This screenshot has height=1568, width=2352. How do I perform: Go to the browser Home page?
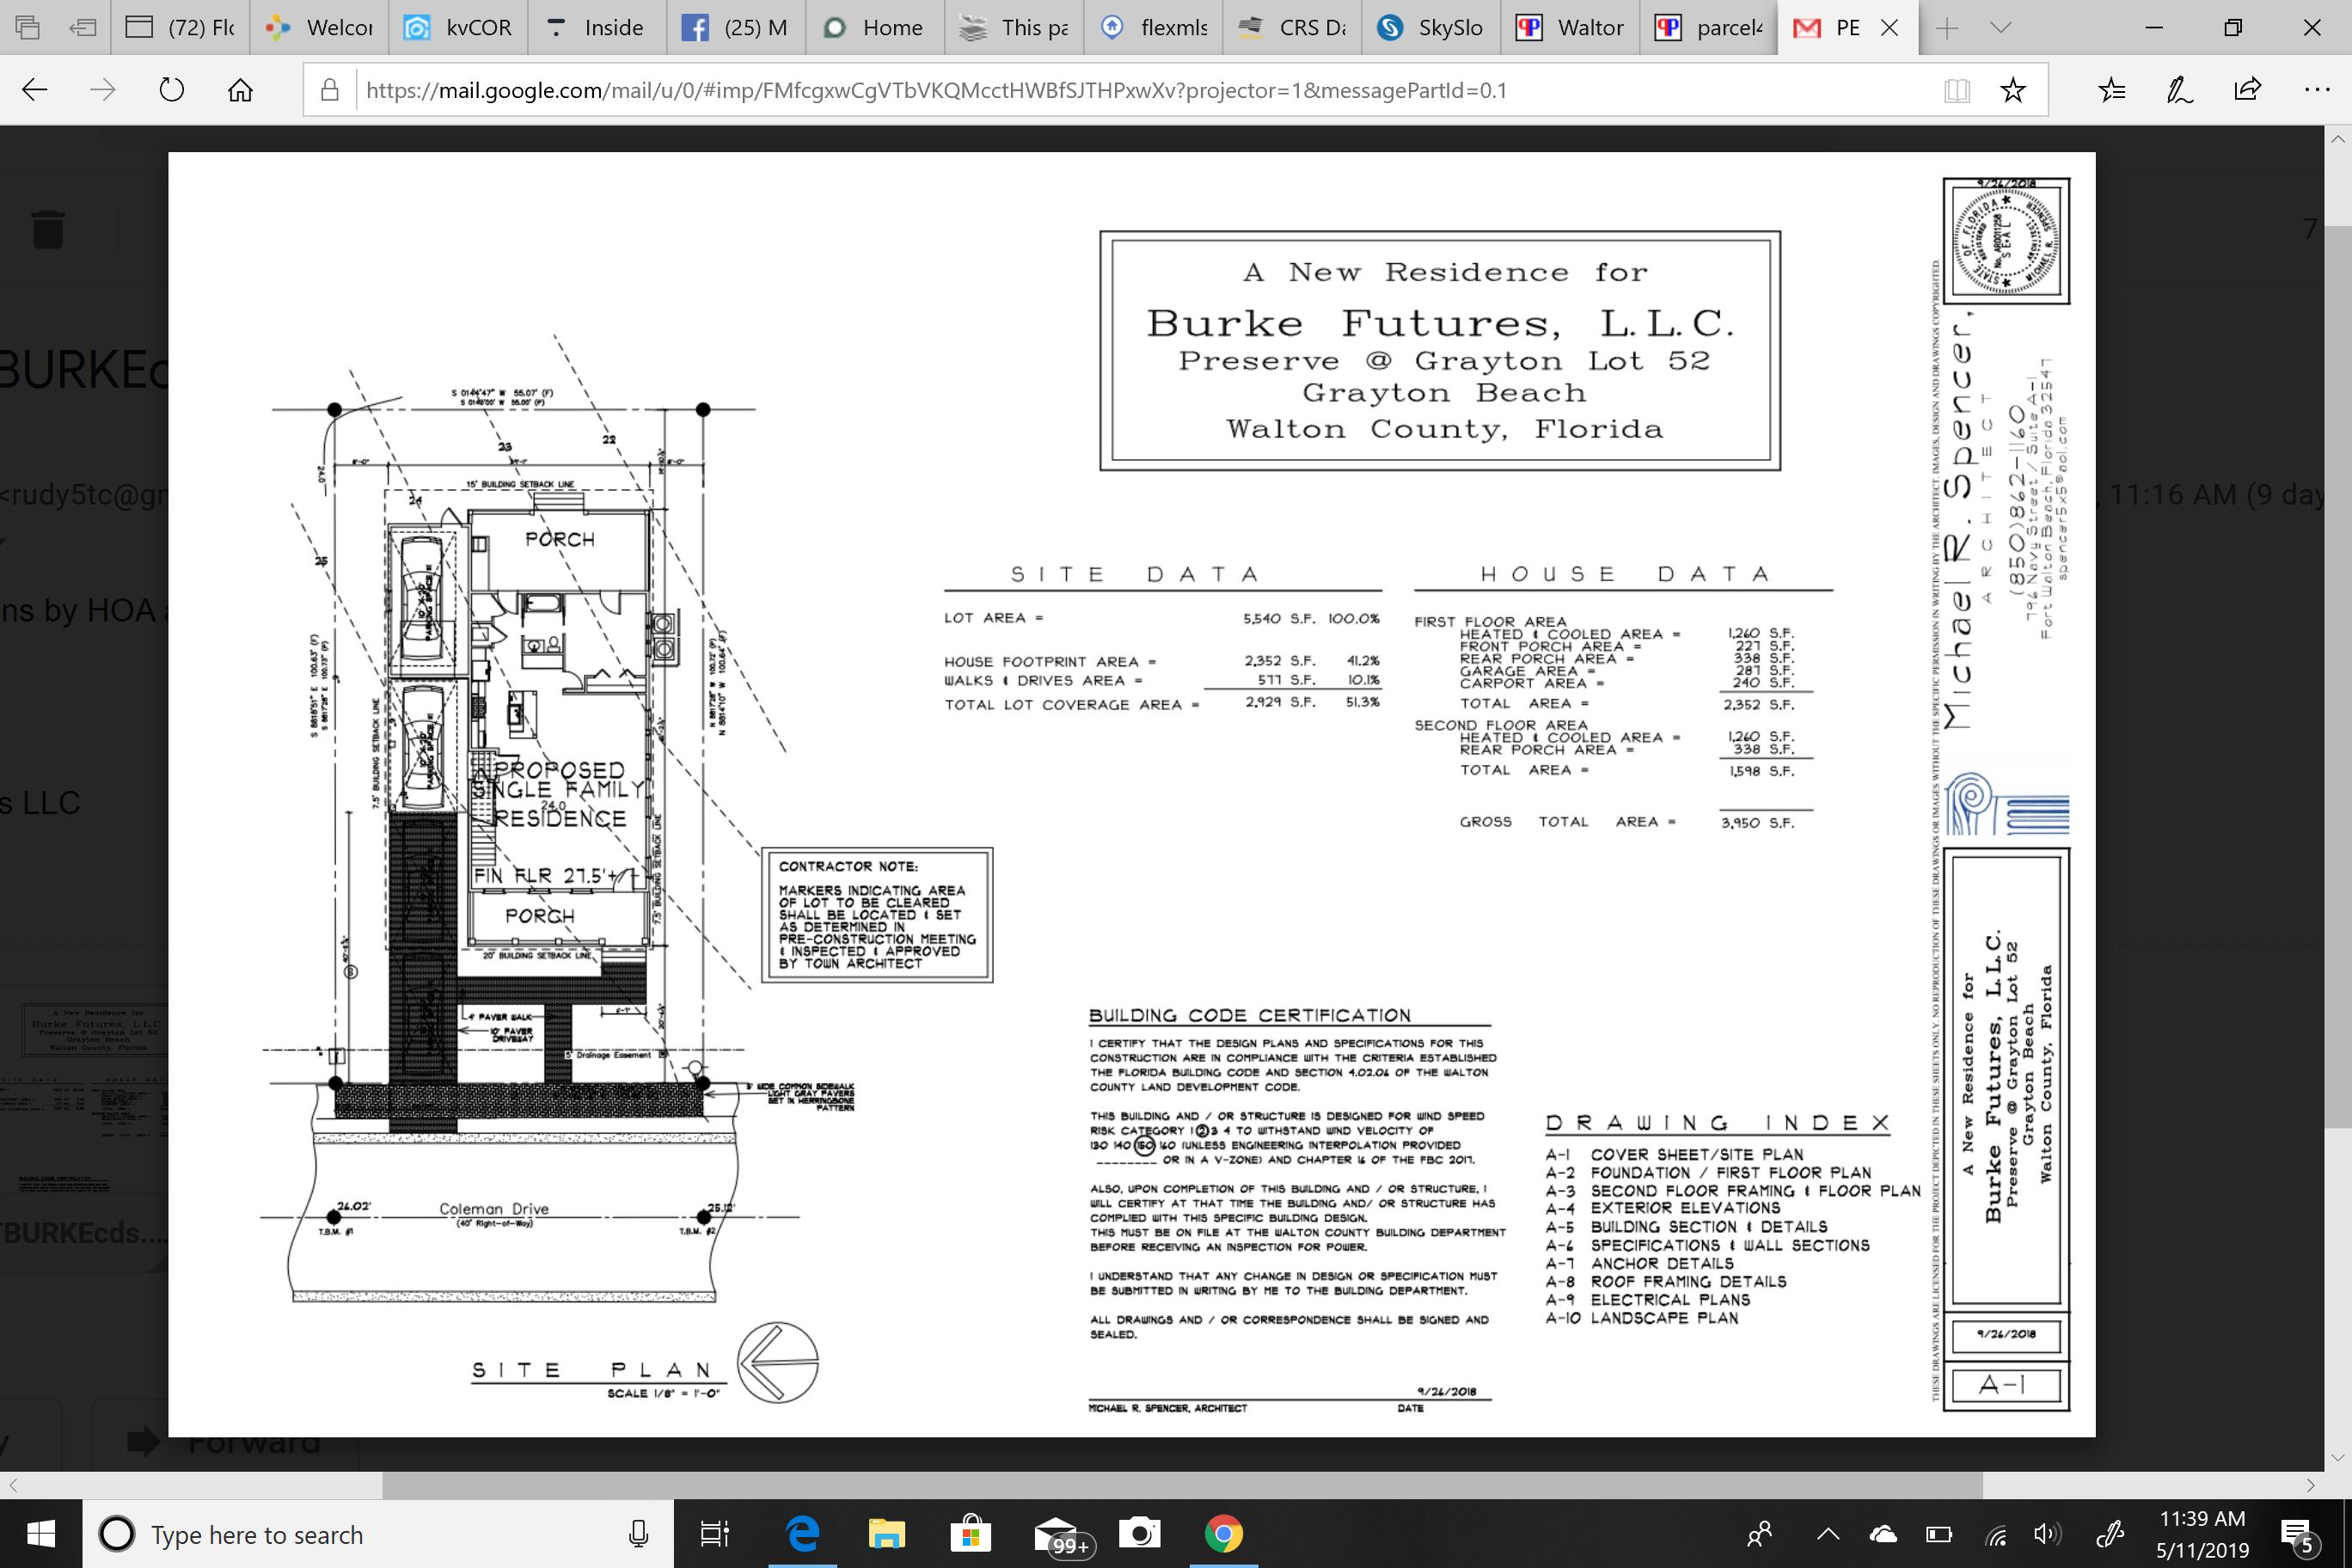pos(240,90)
